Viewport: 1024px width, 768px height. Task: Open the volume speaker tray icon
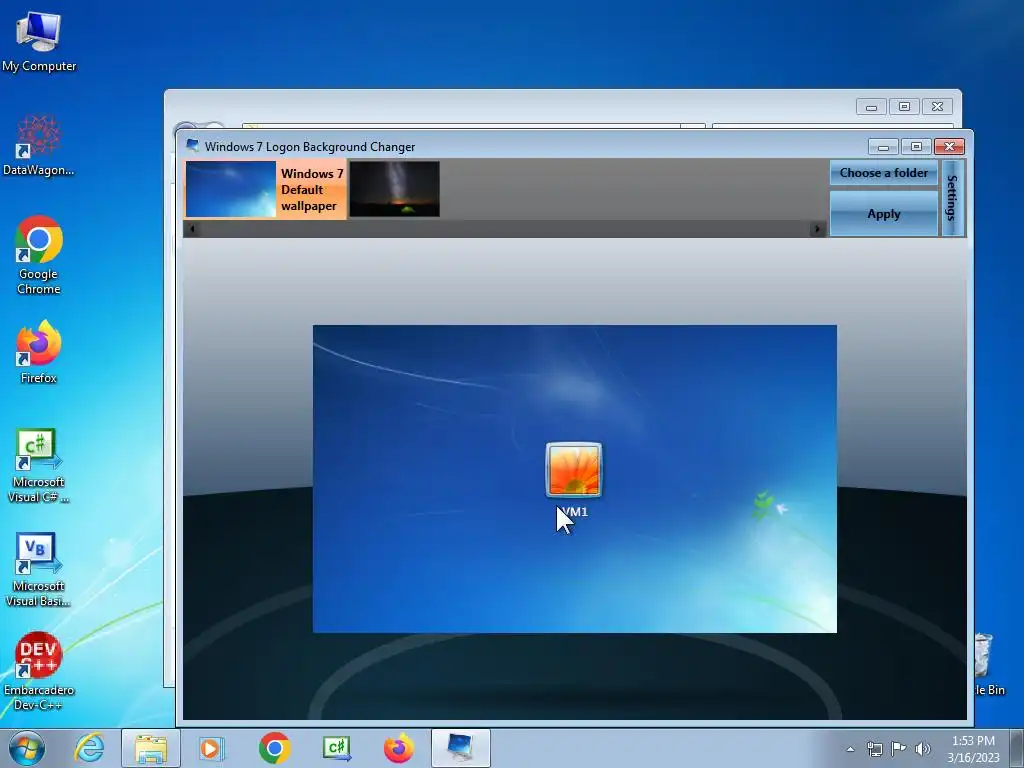923,749
